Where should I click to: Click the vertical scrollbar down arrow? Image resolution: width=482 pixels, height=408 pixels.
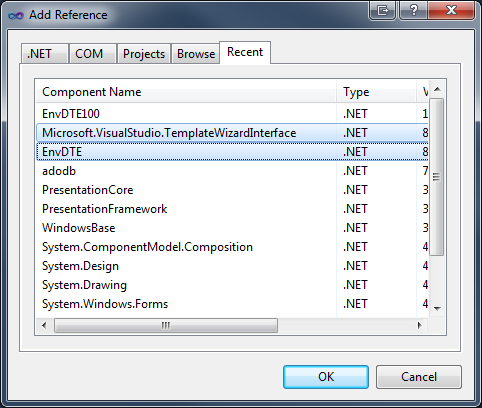tap(438, 309)
